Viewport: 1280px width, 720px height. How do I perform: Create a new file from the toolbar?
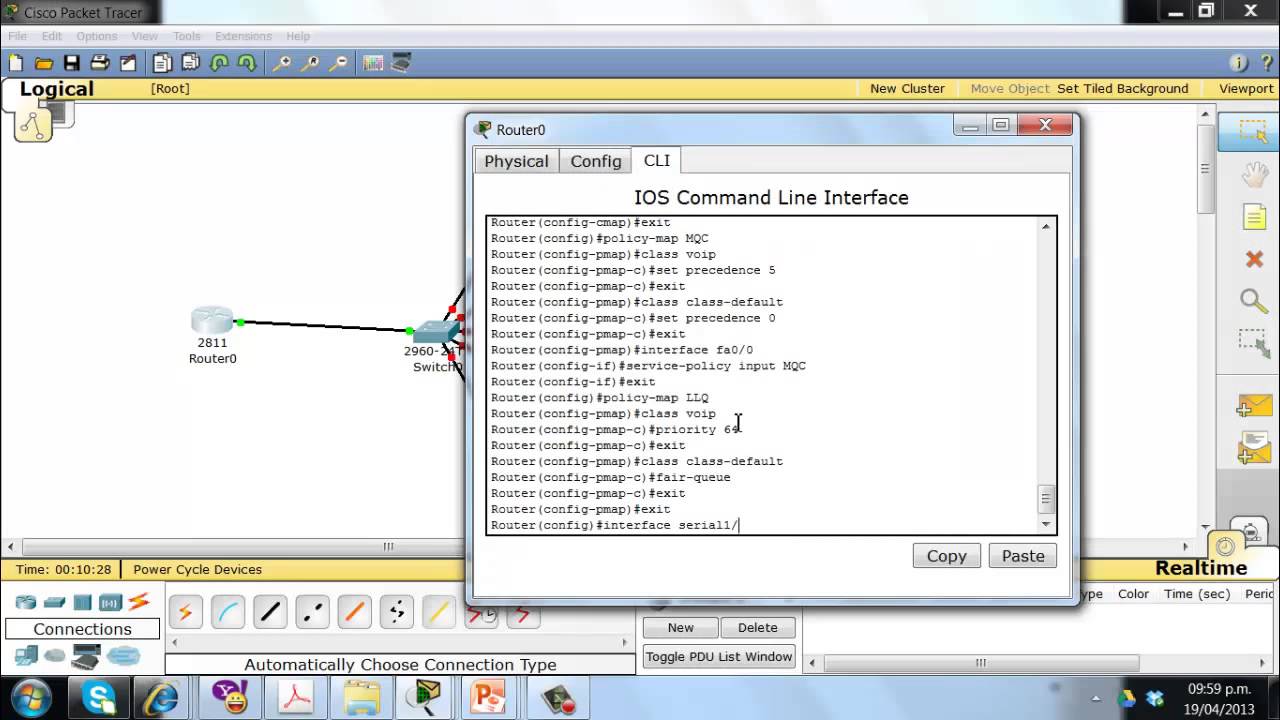point(15,63)
